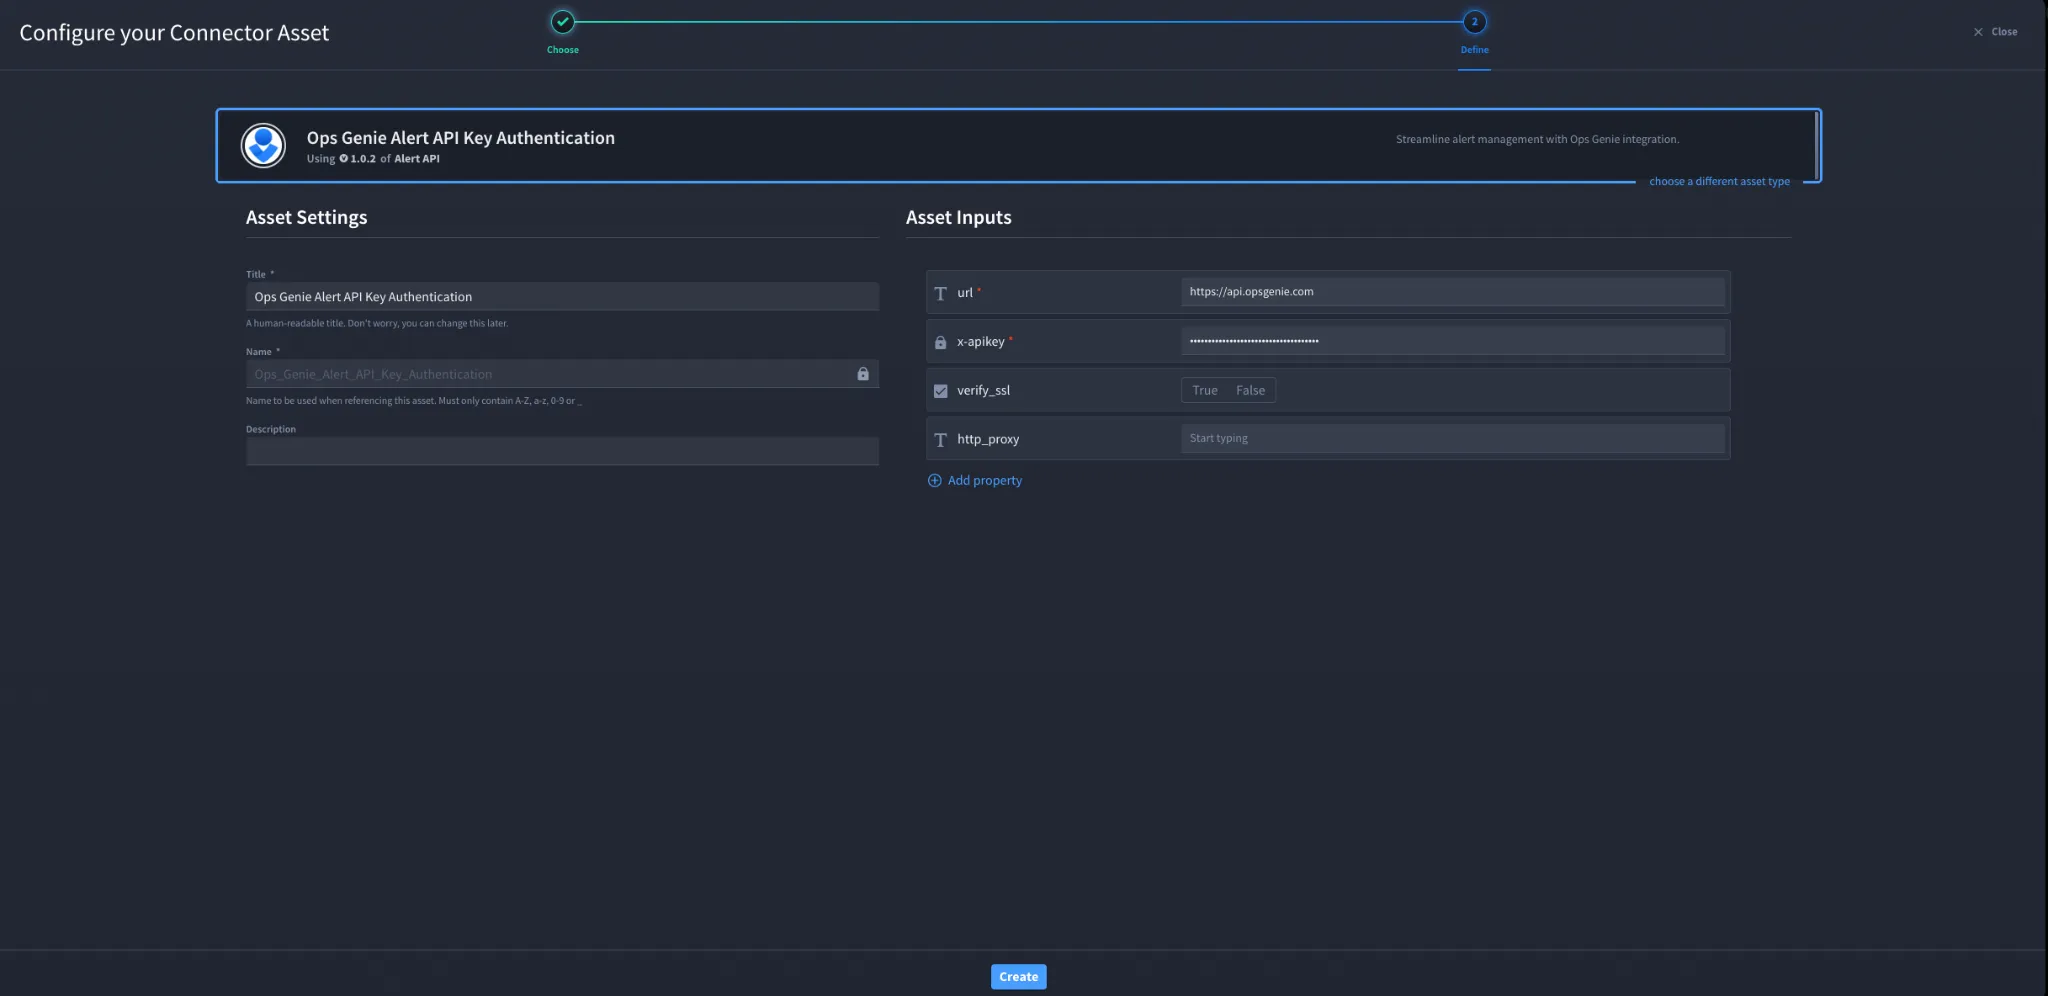Click the text-type icon beside http_proxy
Viewport: 2048px width, 996px height.
(940, 440)
